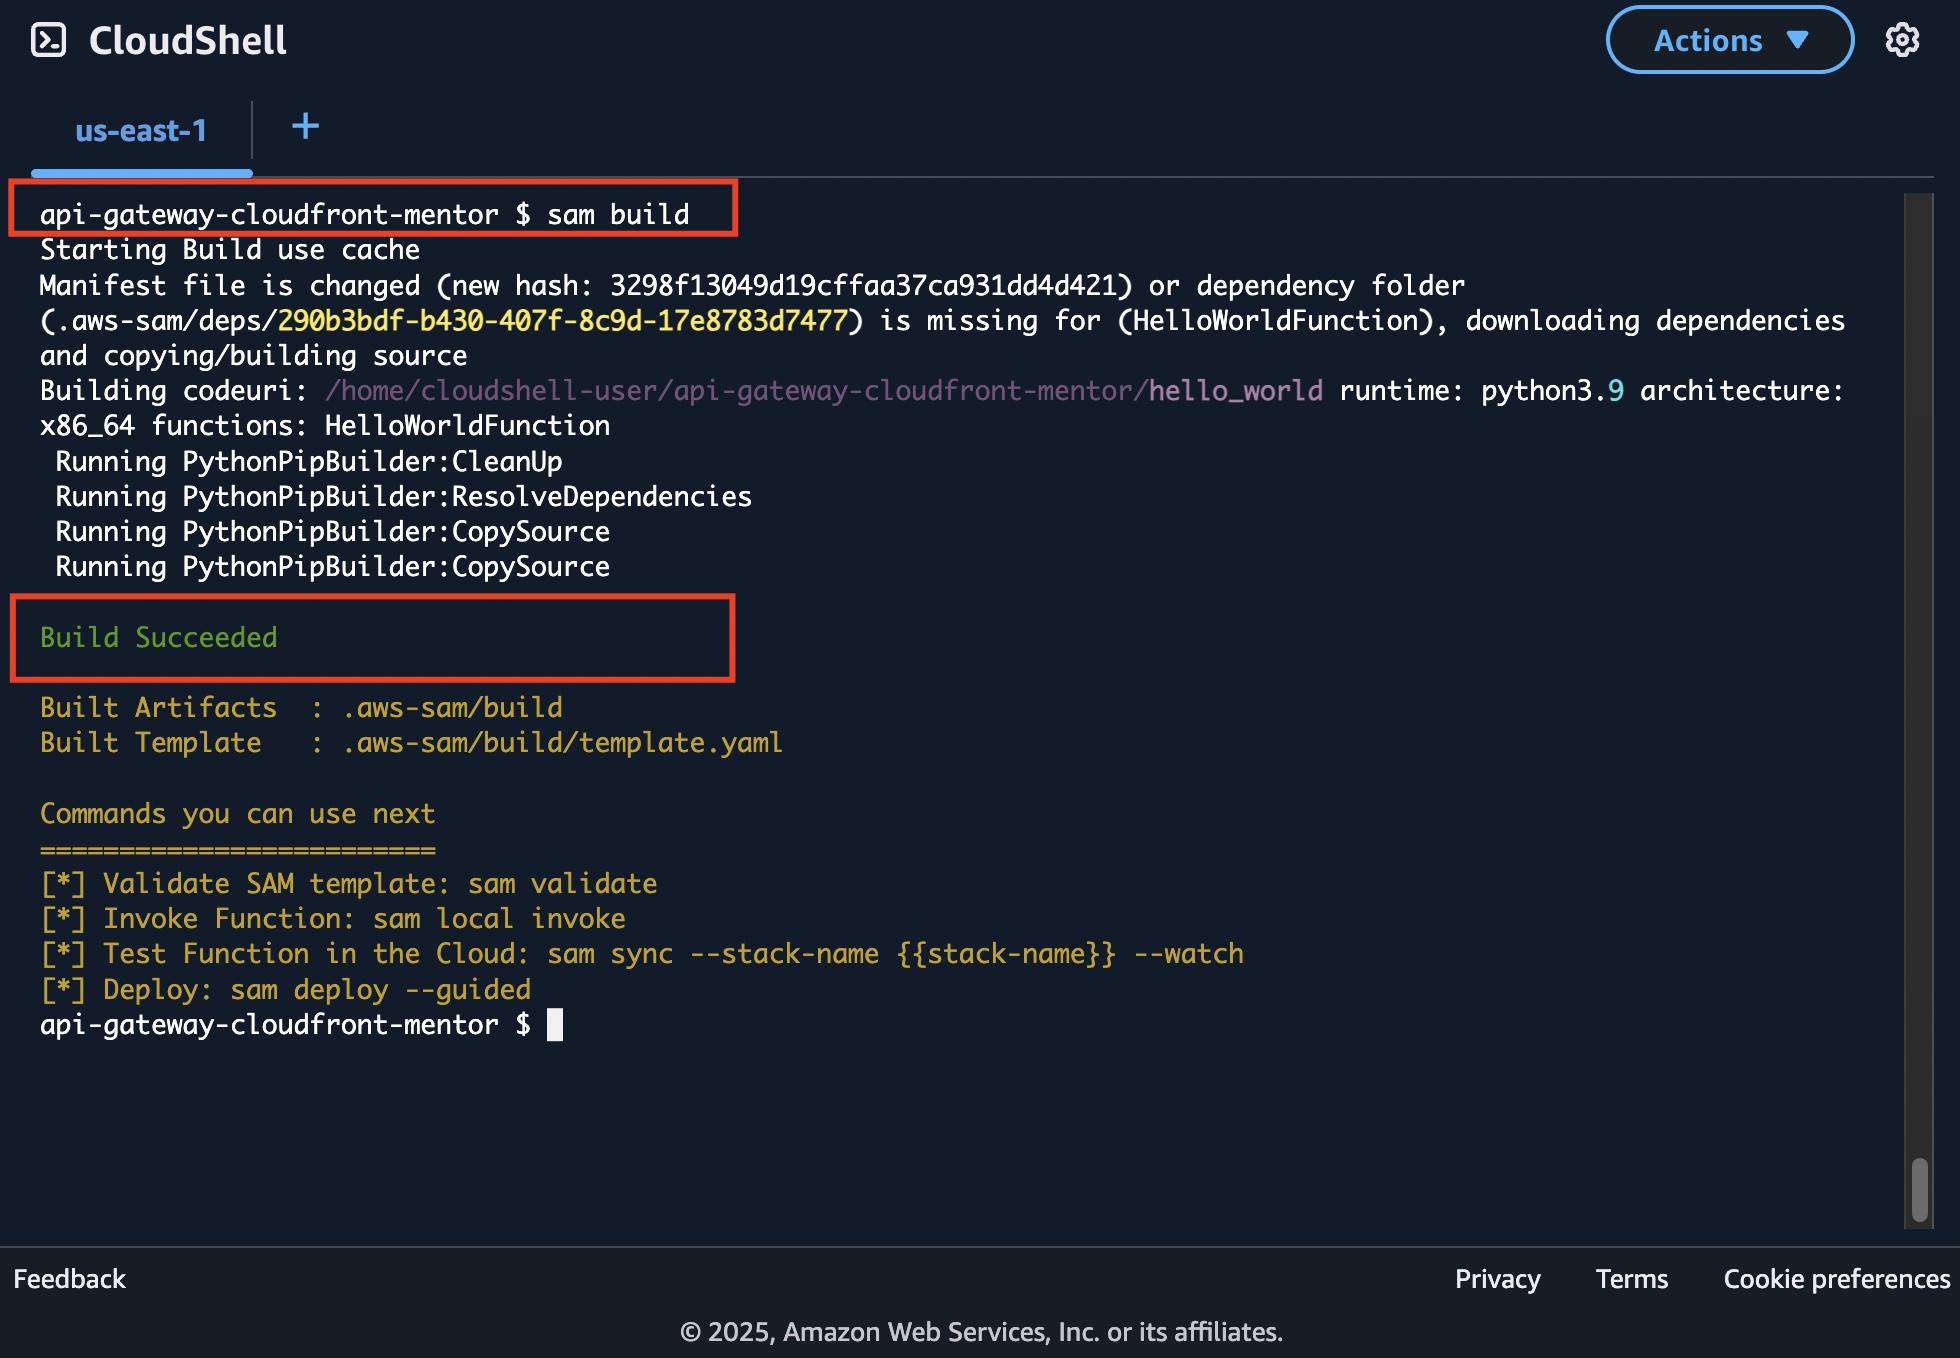Image resolution: width=1960 pixels, height=1358 pixels.
Task: Click the hello_world codeuri path
Action: pyautogui.click(x=1234, y=391)
